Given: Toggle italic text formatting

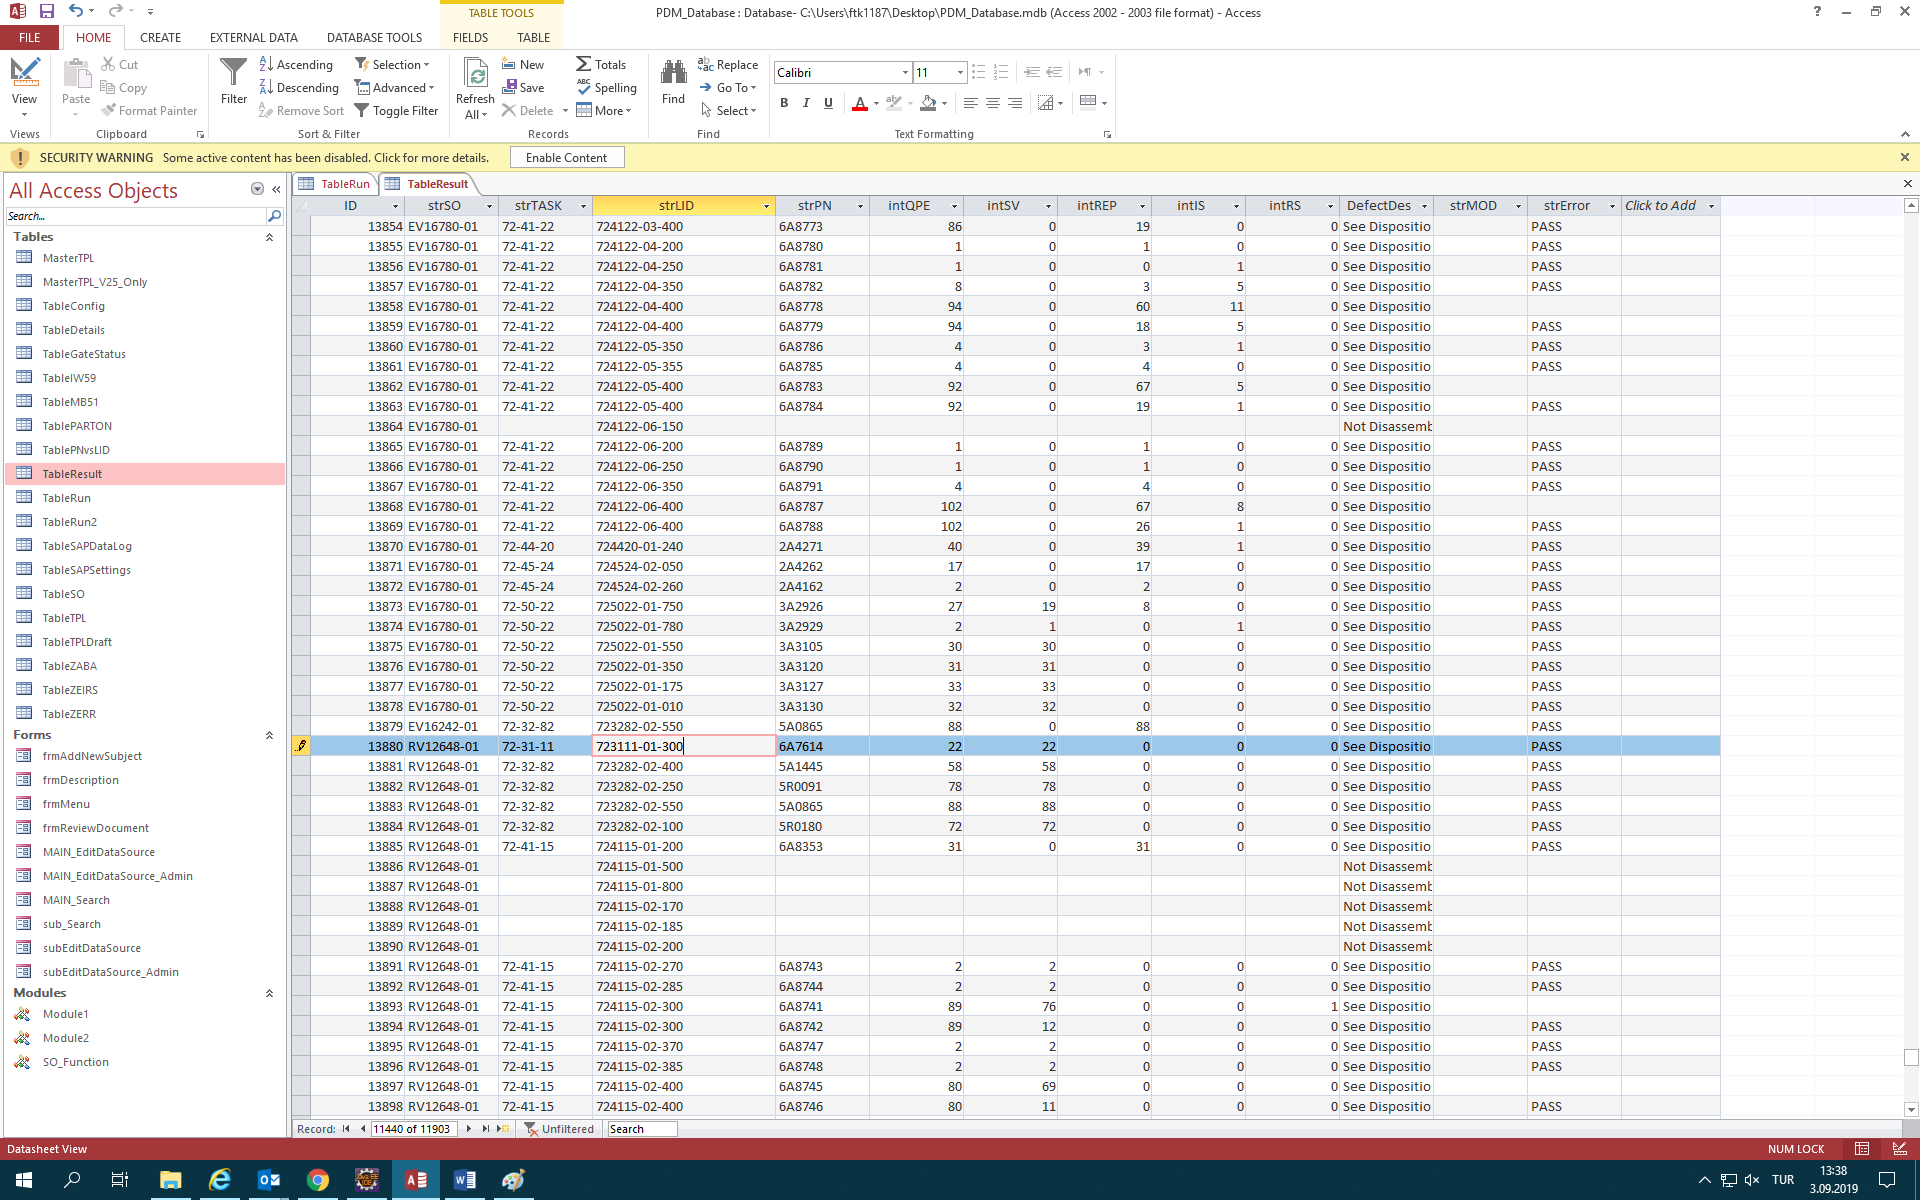Looking at the screenshot, I should pos(806,103).
